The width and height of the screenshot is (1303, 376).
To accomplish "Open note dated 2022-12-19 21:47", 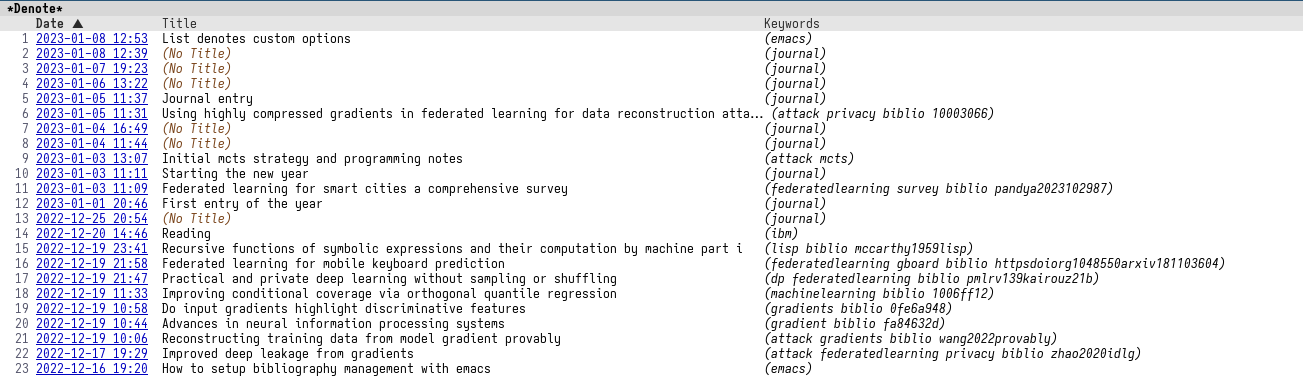I will (x=92, y=278).
